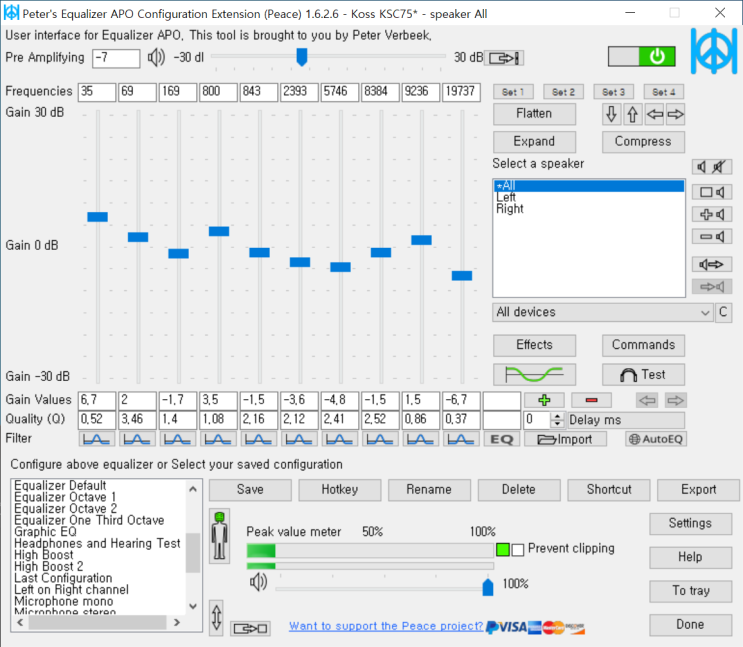This screenshot has width=743, height=647.
Task: Click the square speaker icon beside the list
Action: (712, 192)
